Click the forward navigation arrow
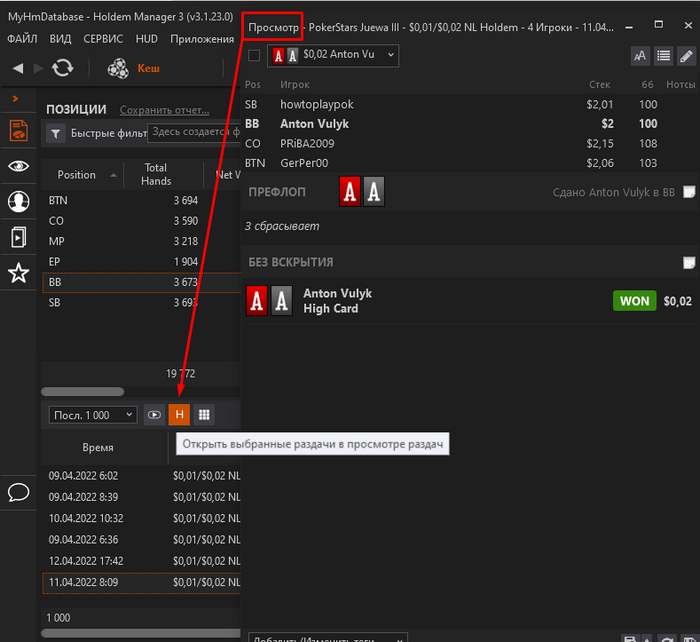700x642 pixels. tap(38, 68)
